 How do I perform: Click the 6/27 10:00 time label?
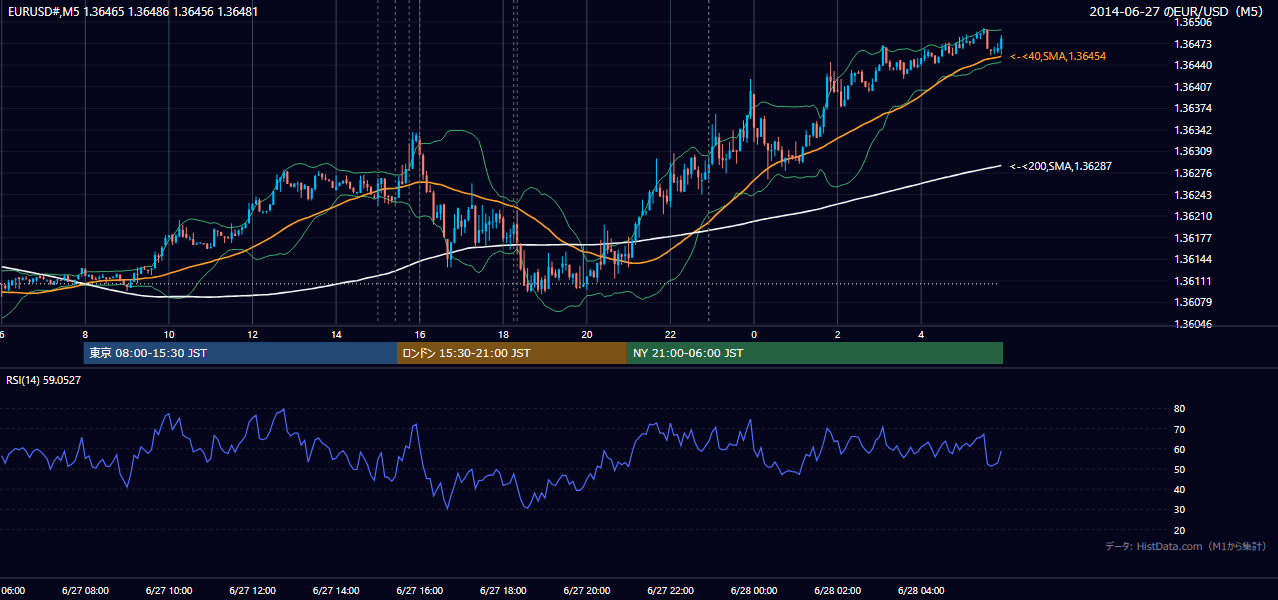point(169,590)
